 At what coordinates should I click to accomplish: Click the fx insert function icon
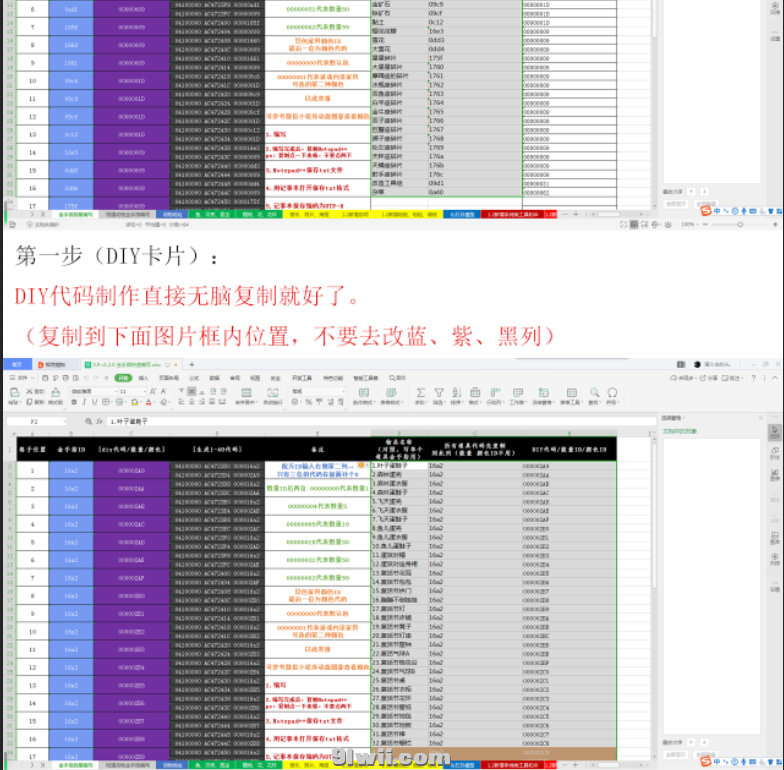coord(100,422)
